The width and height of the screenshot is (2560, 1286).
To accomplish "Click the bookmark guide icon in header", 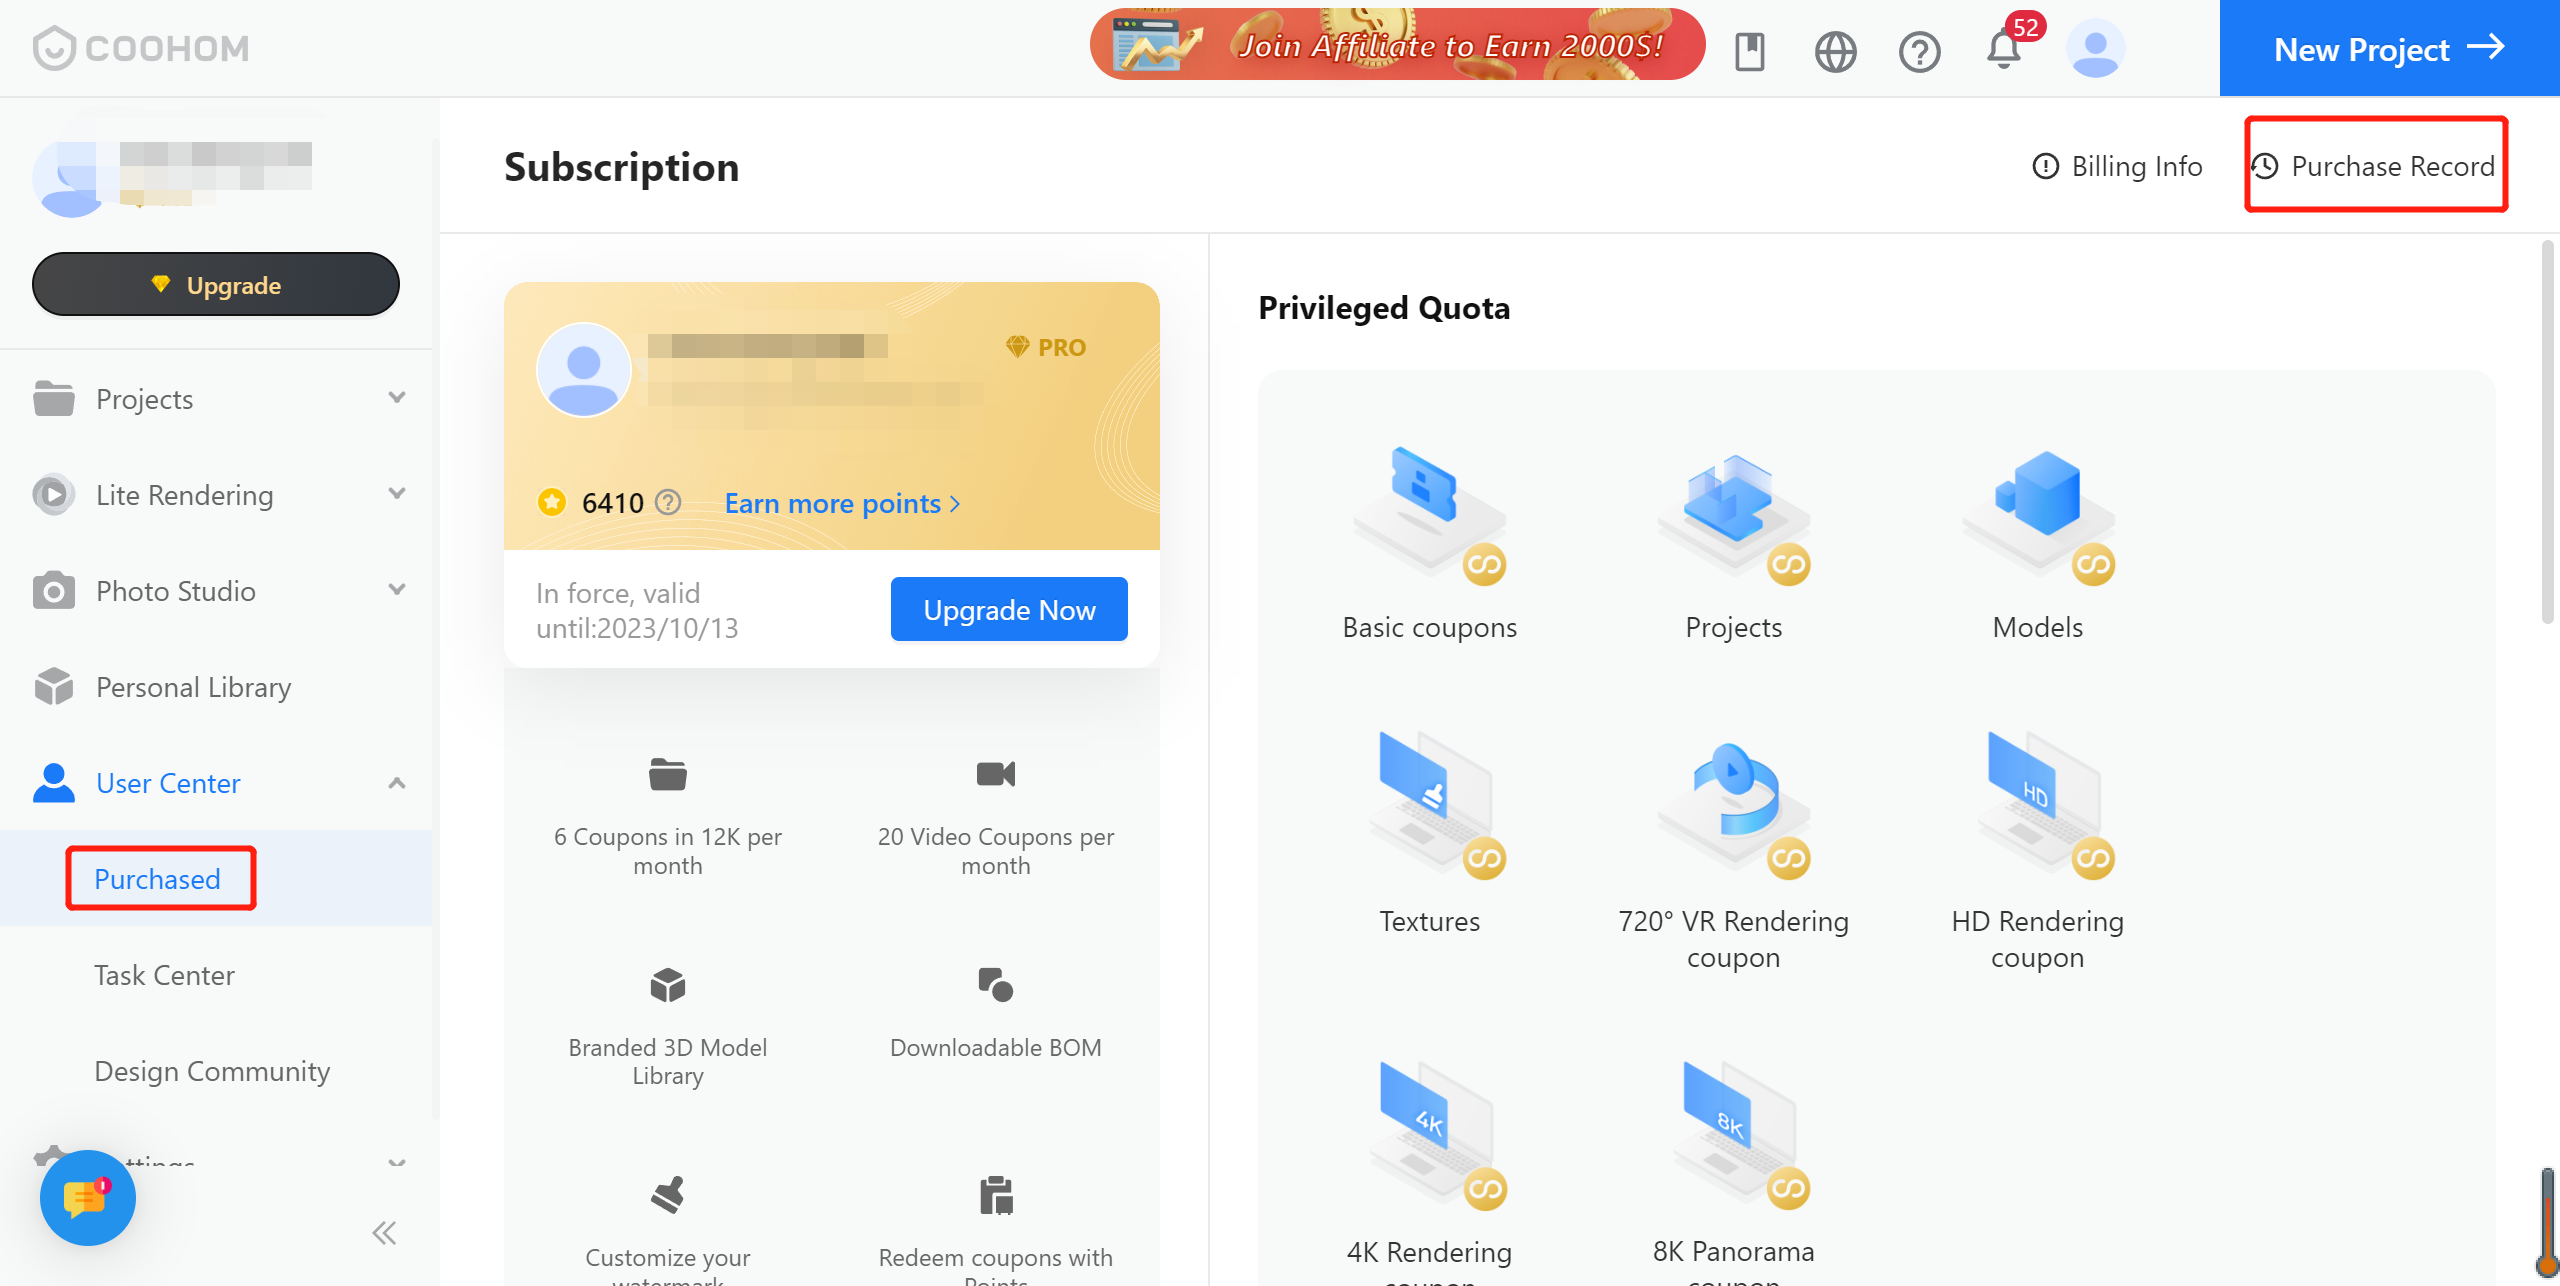I will tap(1750, 51).
